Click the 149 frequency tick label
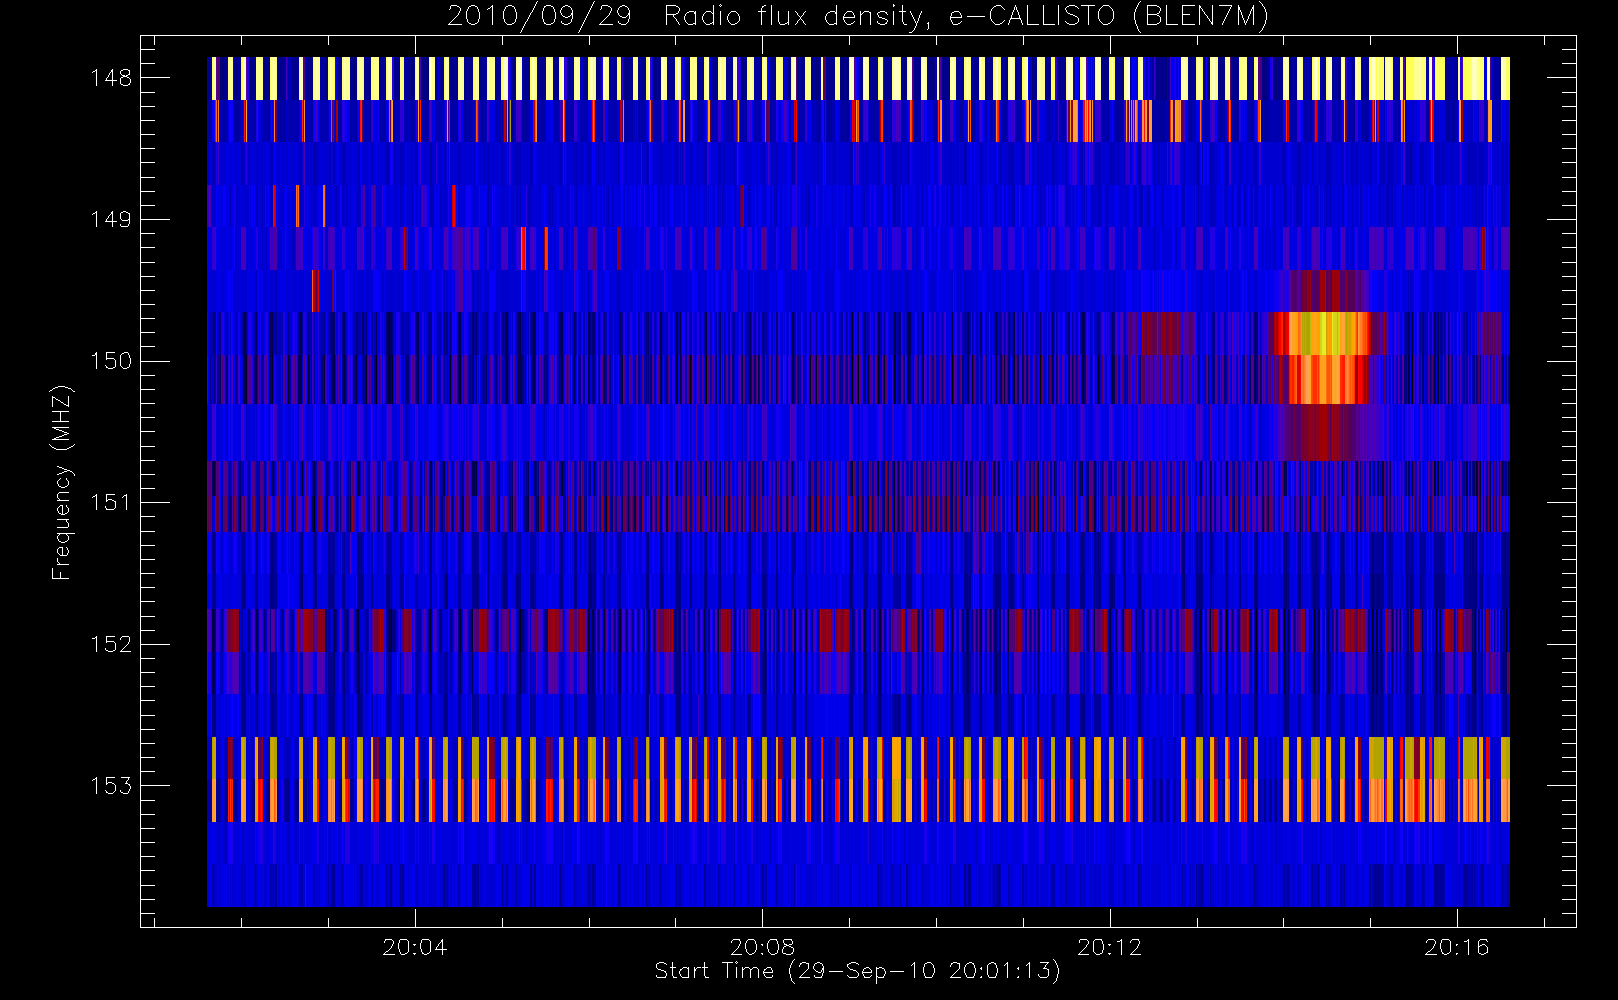Screen dimensions: 1618x1000 (111, 219)
